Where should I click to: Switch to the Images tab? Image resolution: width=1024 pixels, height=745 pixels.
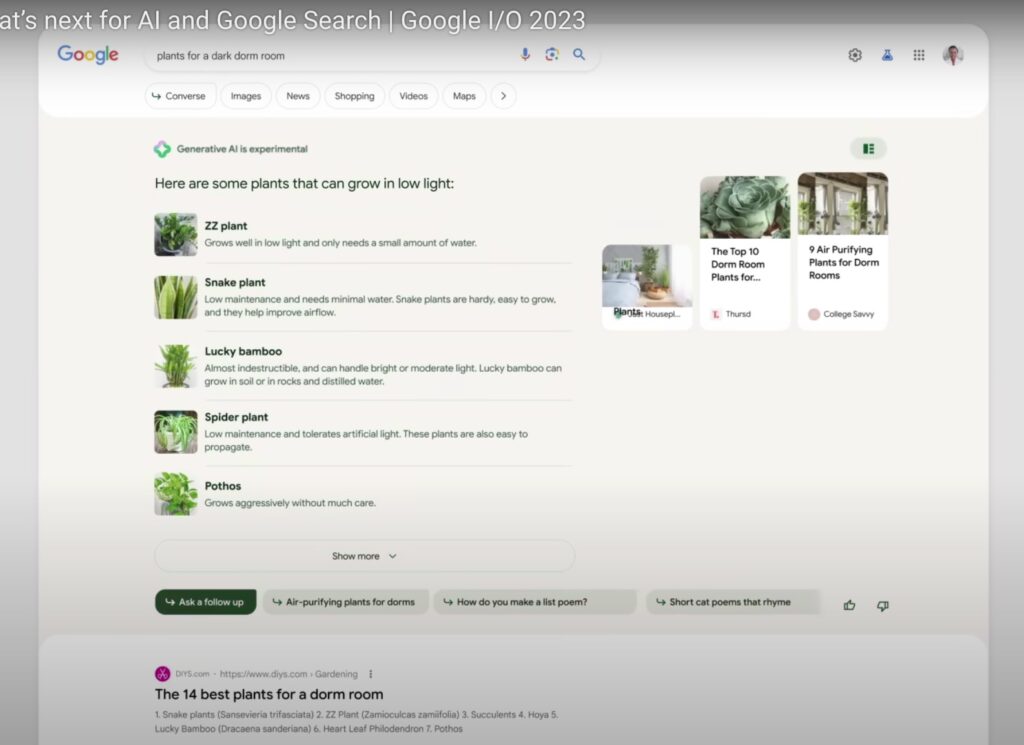tap(246, 96)
